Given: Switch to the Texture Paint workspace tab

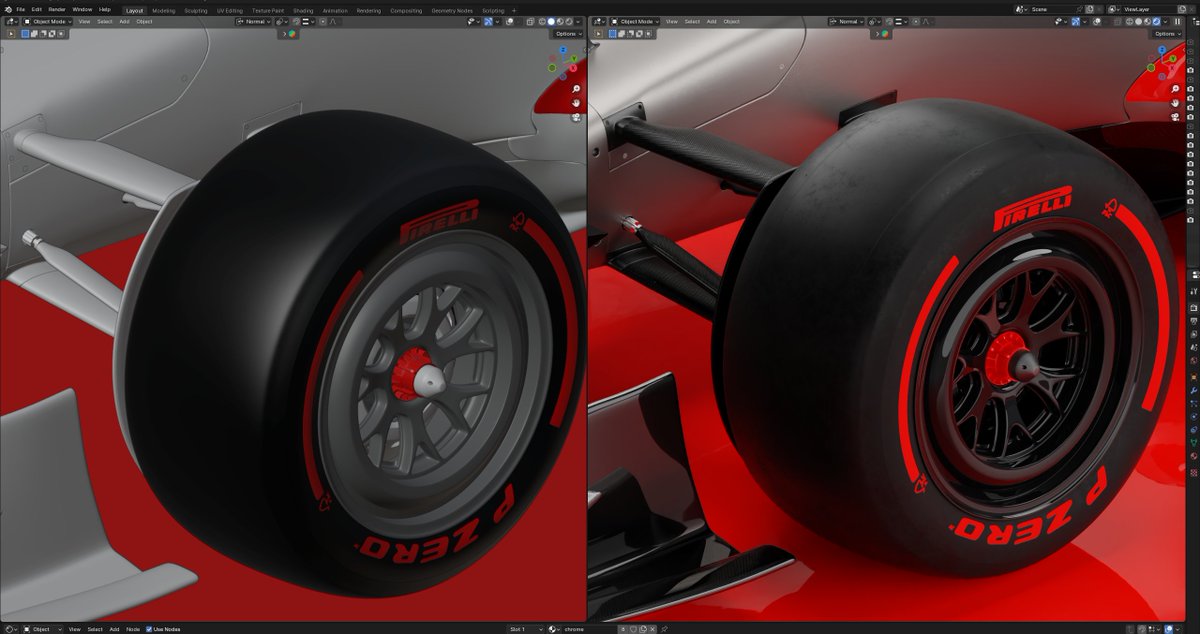Looking at the screenshot, I should (x=268, y=10).
